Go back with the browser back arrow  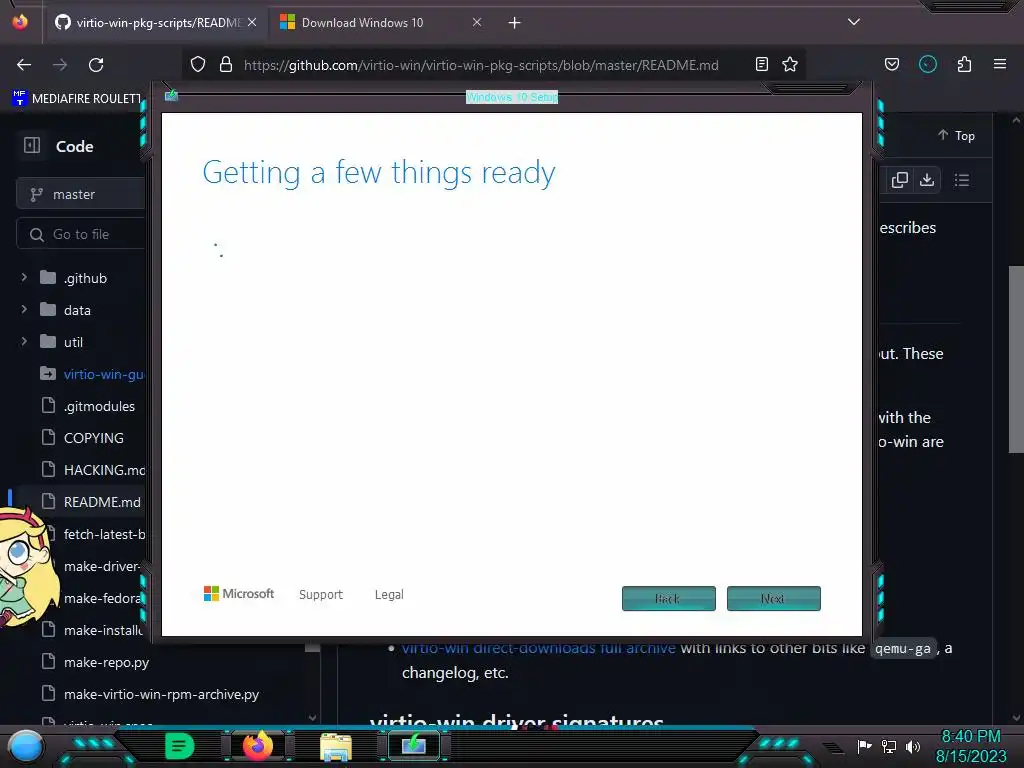(x=24, y=65)
